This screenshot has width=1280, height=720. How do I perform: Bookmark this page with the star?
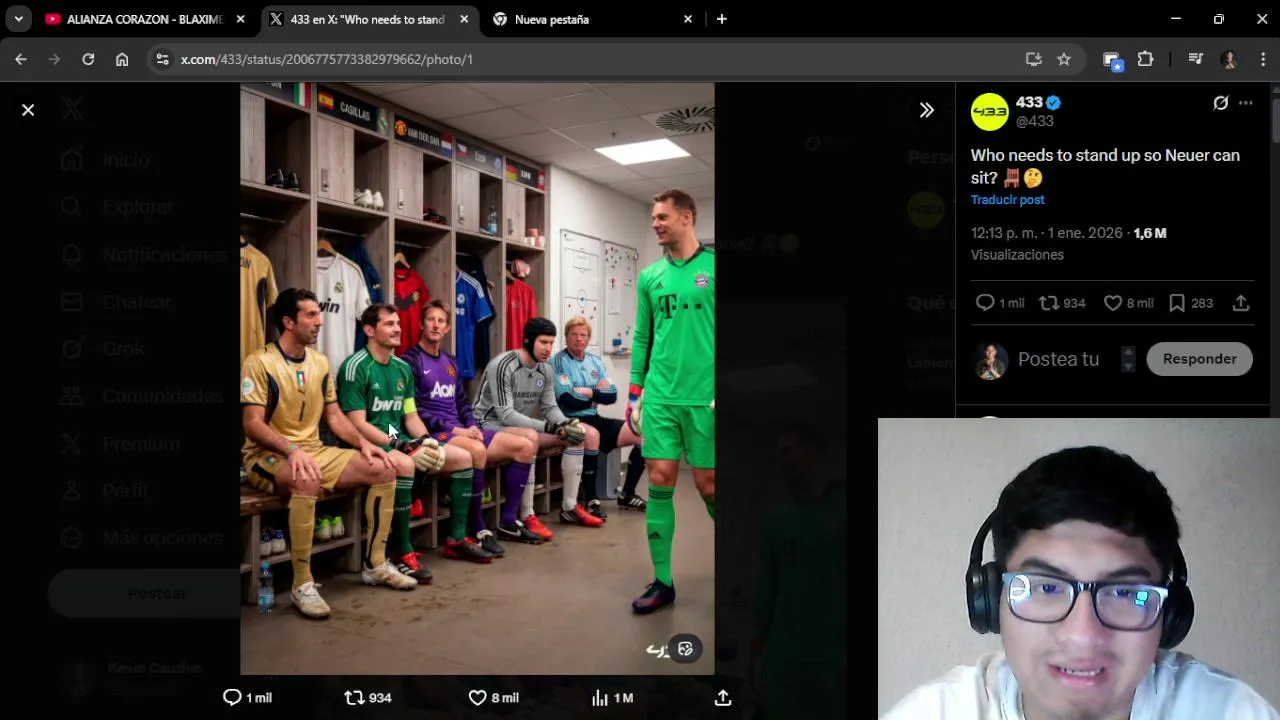click(1064, 59)
